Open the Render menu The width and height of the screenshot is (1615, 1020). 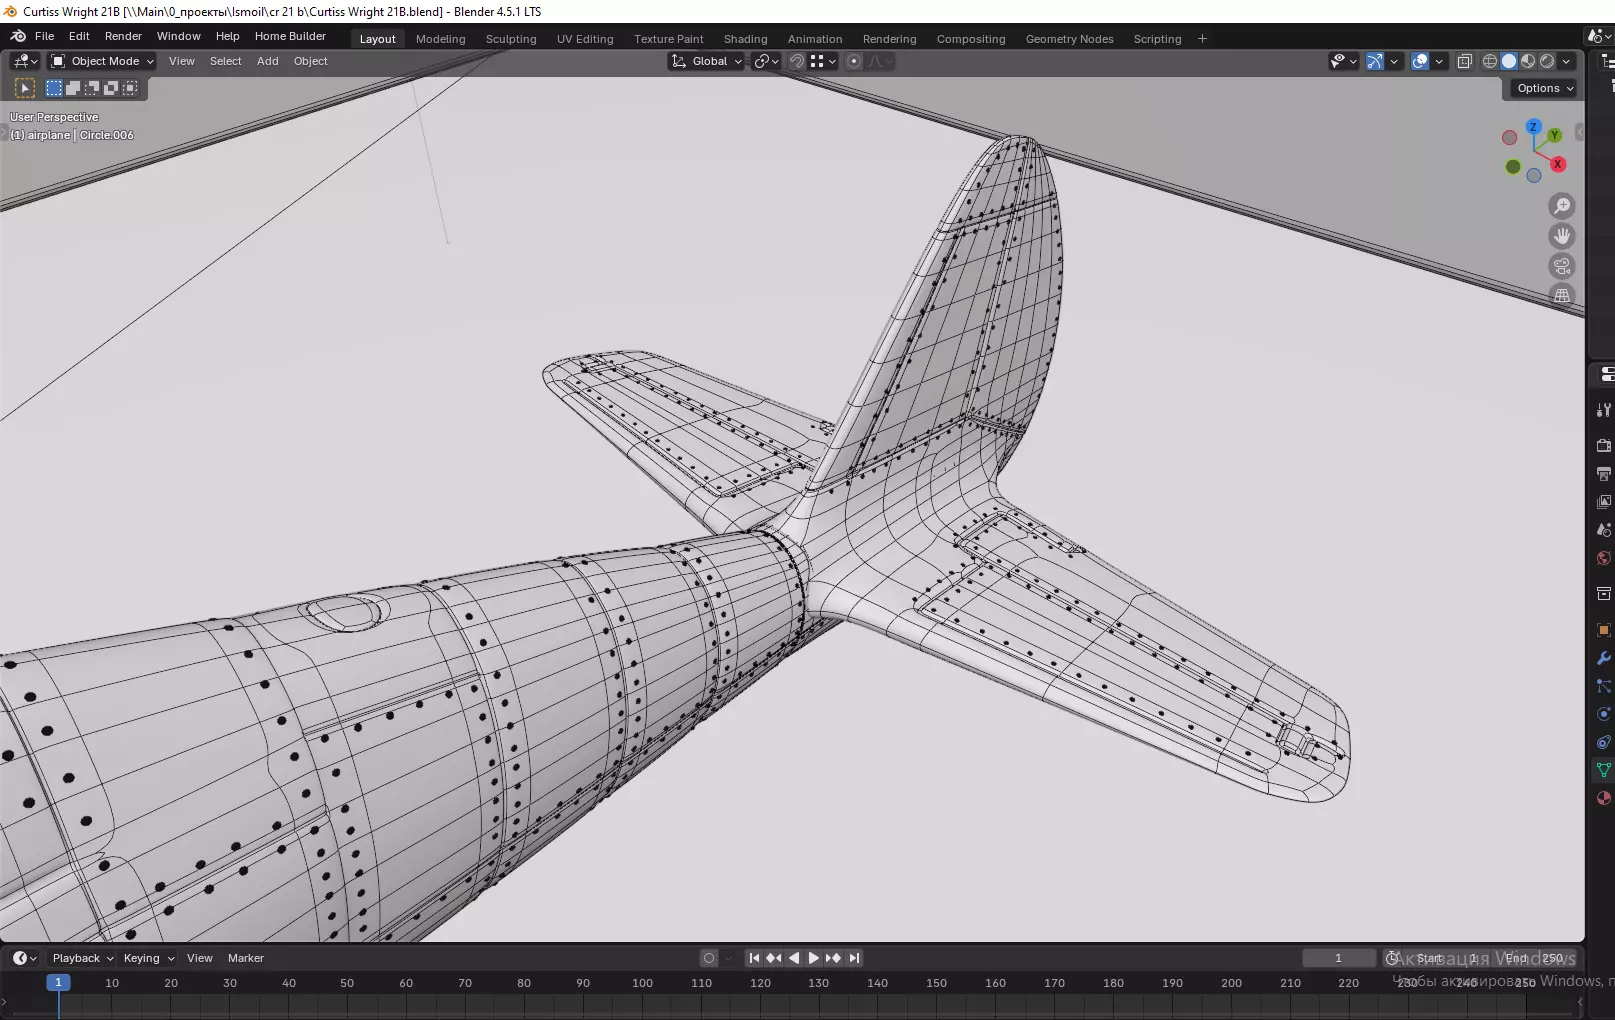coord(123,36)
